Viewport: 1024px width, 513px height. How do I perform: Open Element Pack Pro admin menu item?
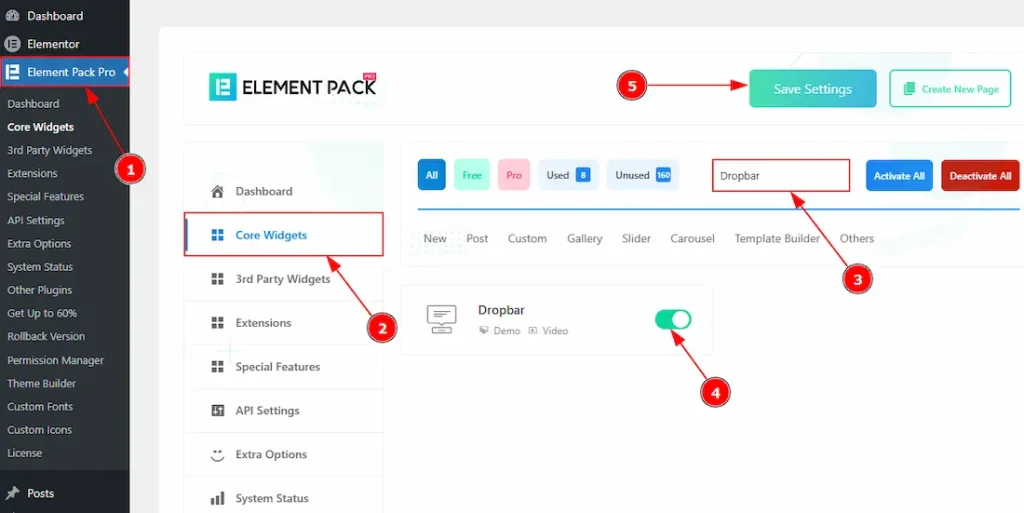click(65, 72)
